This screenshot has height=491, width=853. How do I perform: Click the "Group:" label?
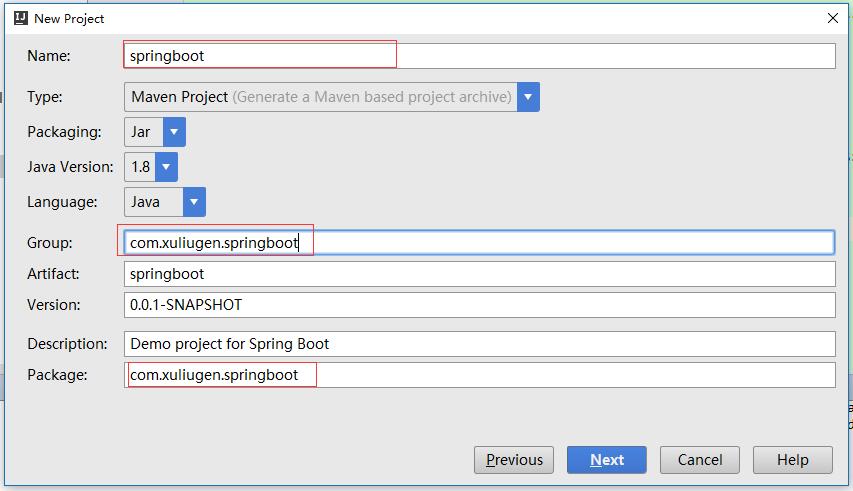(50, 243)
